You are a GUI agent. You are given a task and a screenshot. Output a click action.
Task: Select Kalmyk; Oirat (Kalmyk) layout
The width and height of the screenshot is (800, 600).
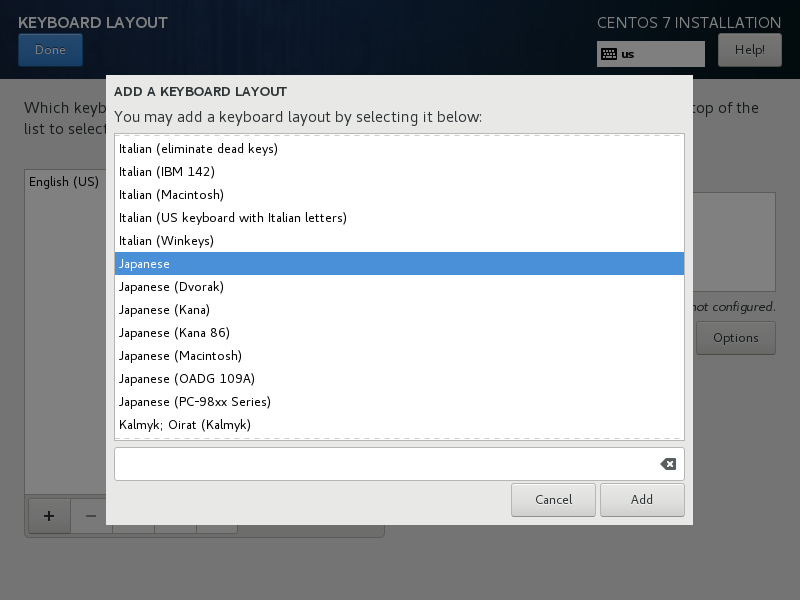399,425
